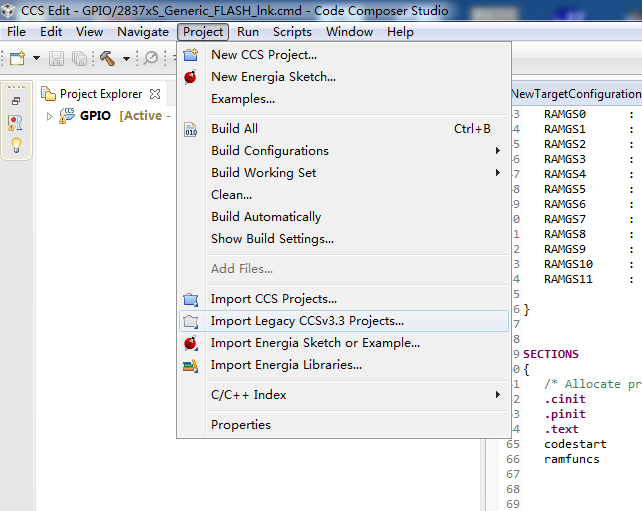
Task: Click the codestart line in editor
Action: tap(575, 444)
